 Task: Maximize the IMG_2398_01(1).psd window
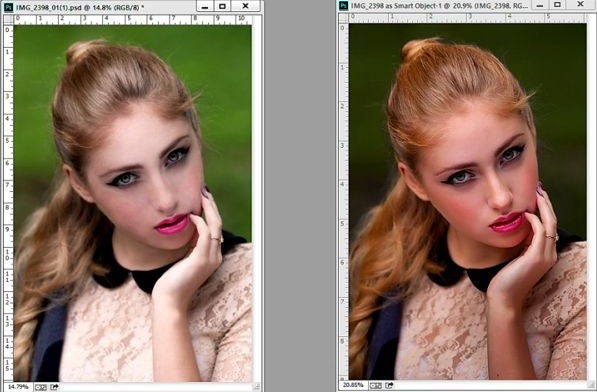222,6
